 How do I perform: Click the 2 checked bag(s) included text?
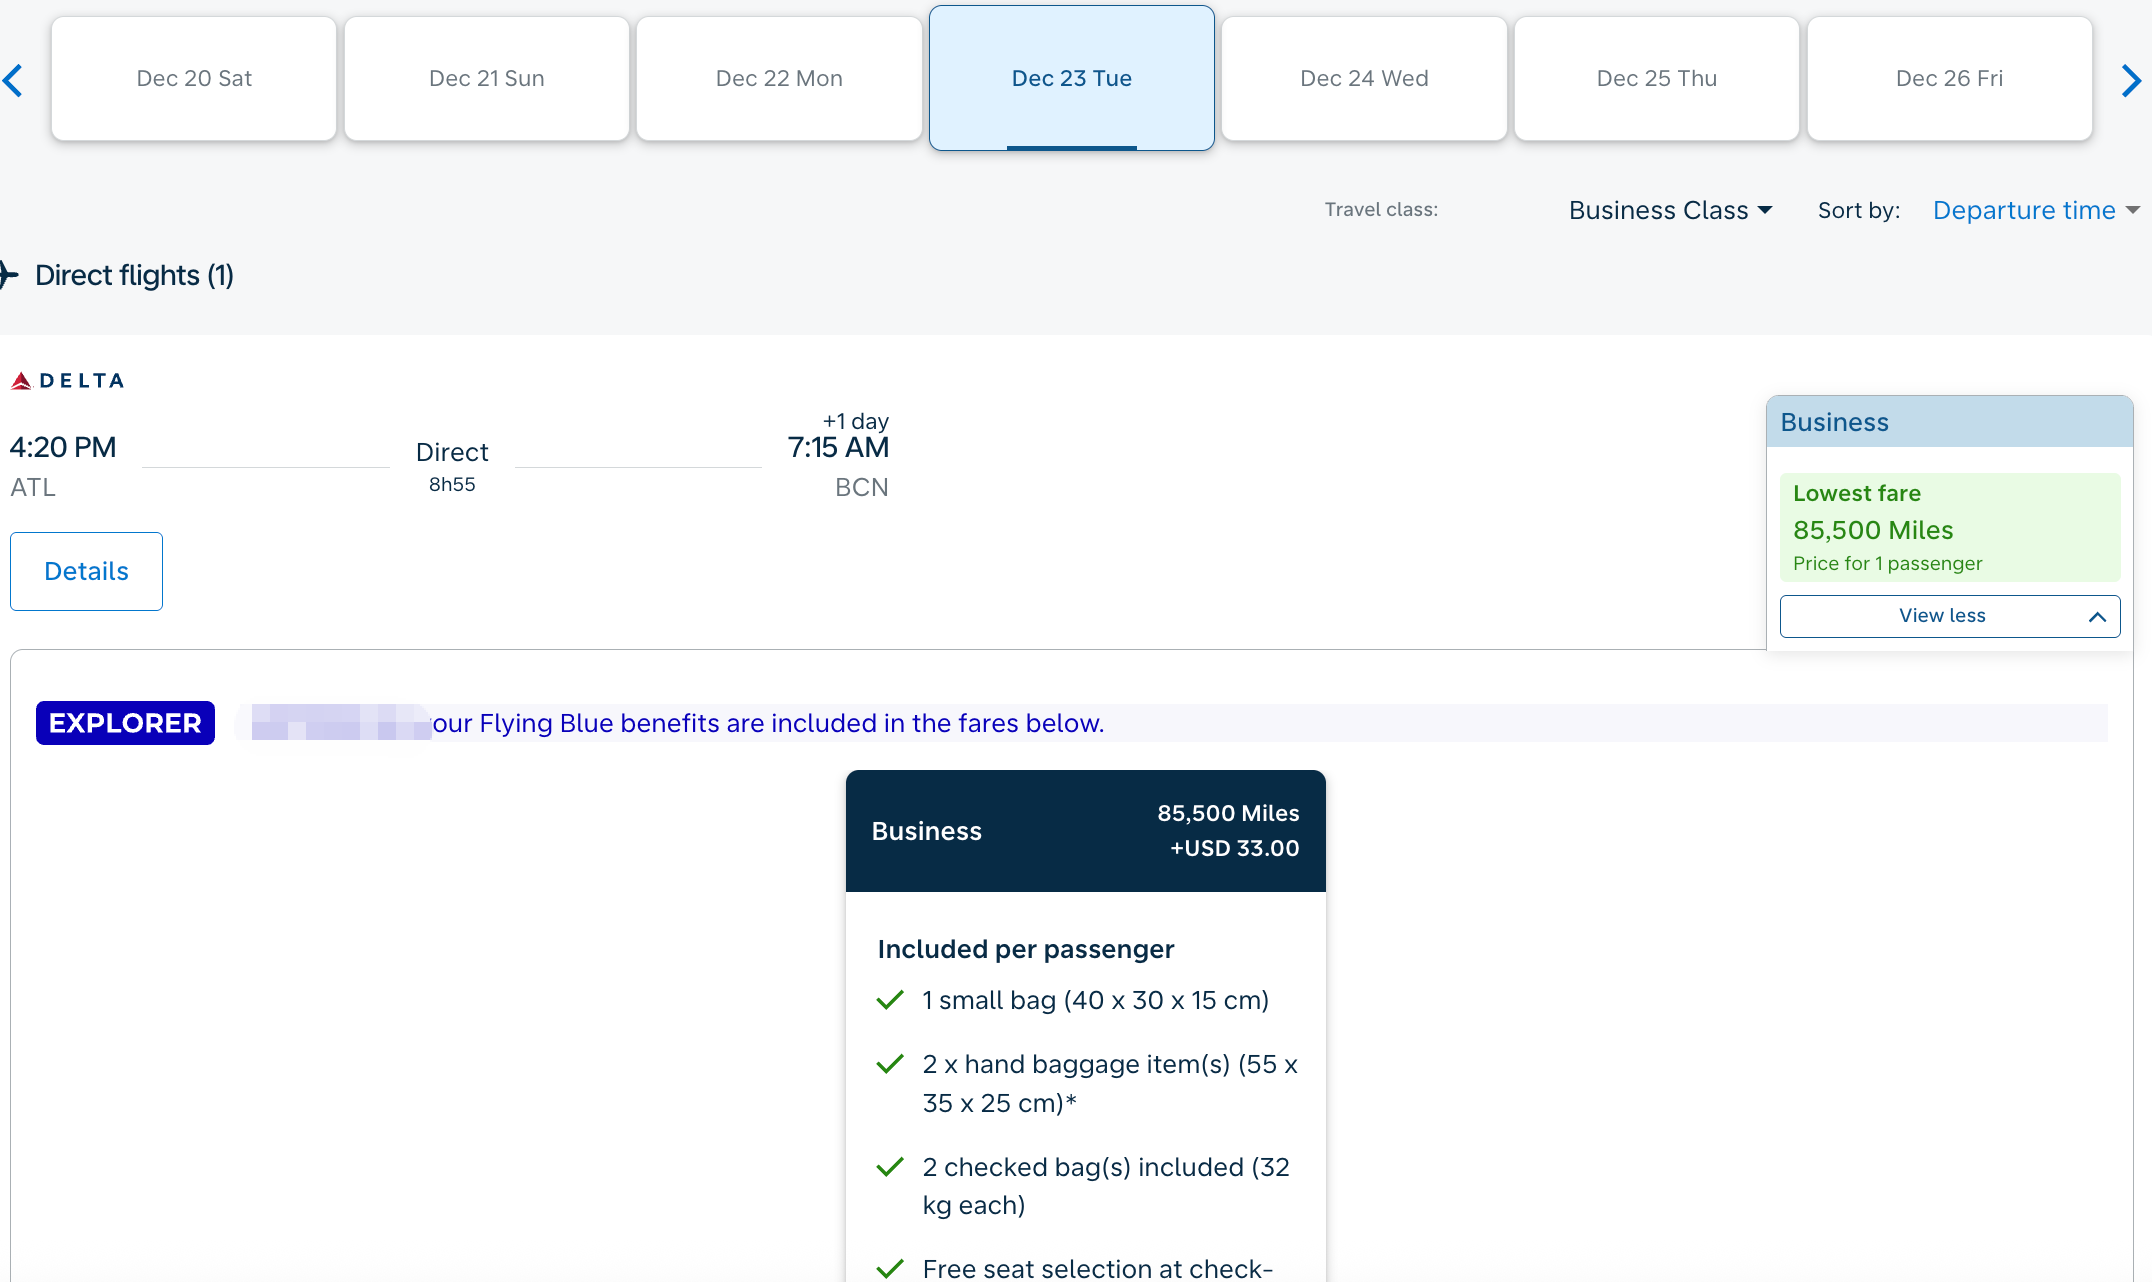pos(1106,1186)
